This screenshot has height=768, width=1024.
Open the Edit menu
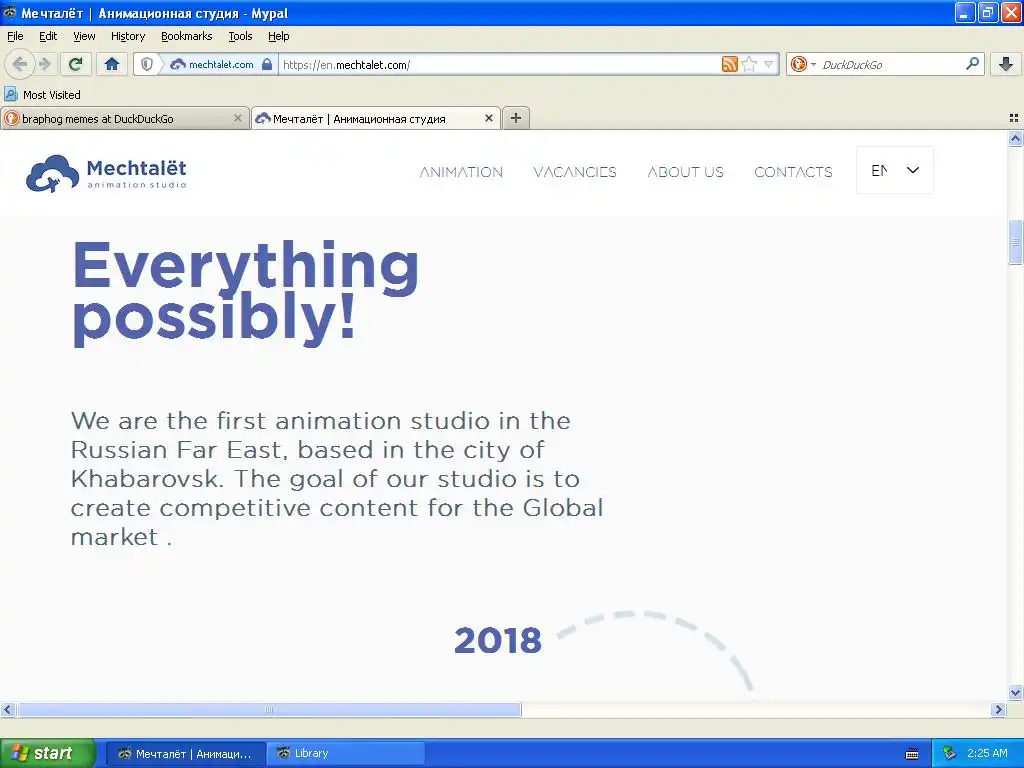48,36
